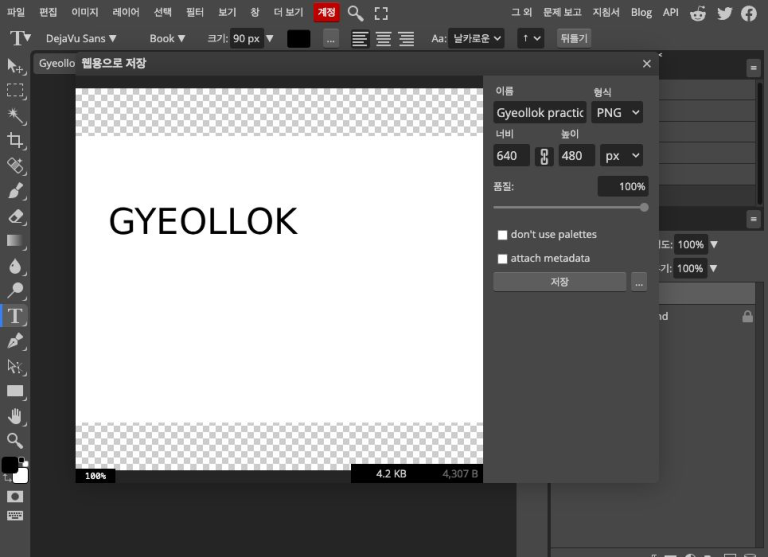
Task: Select the Path Select tool
Action: pyautogui.click(x=15, y=366)
